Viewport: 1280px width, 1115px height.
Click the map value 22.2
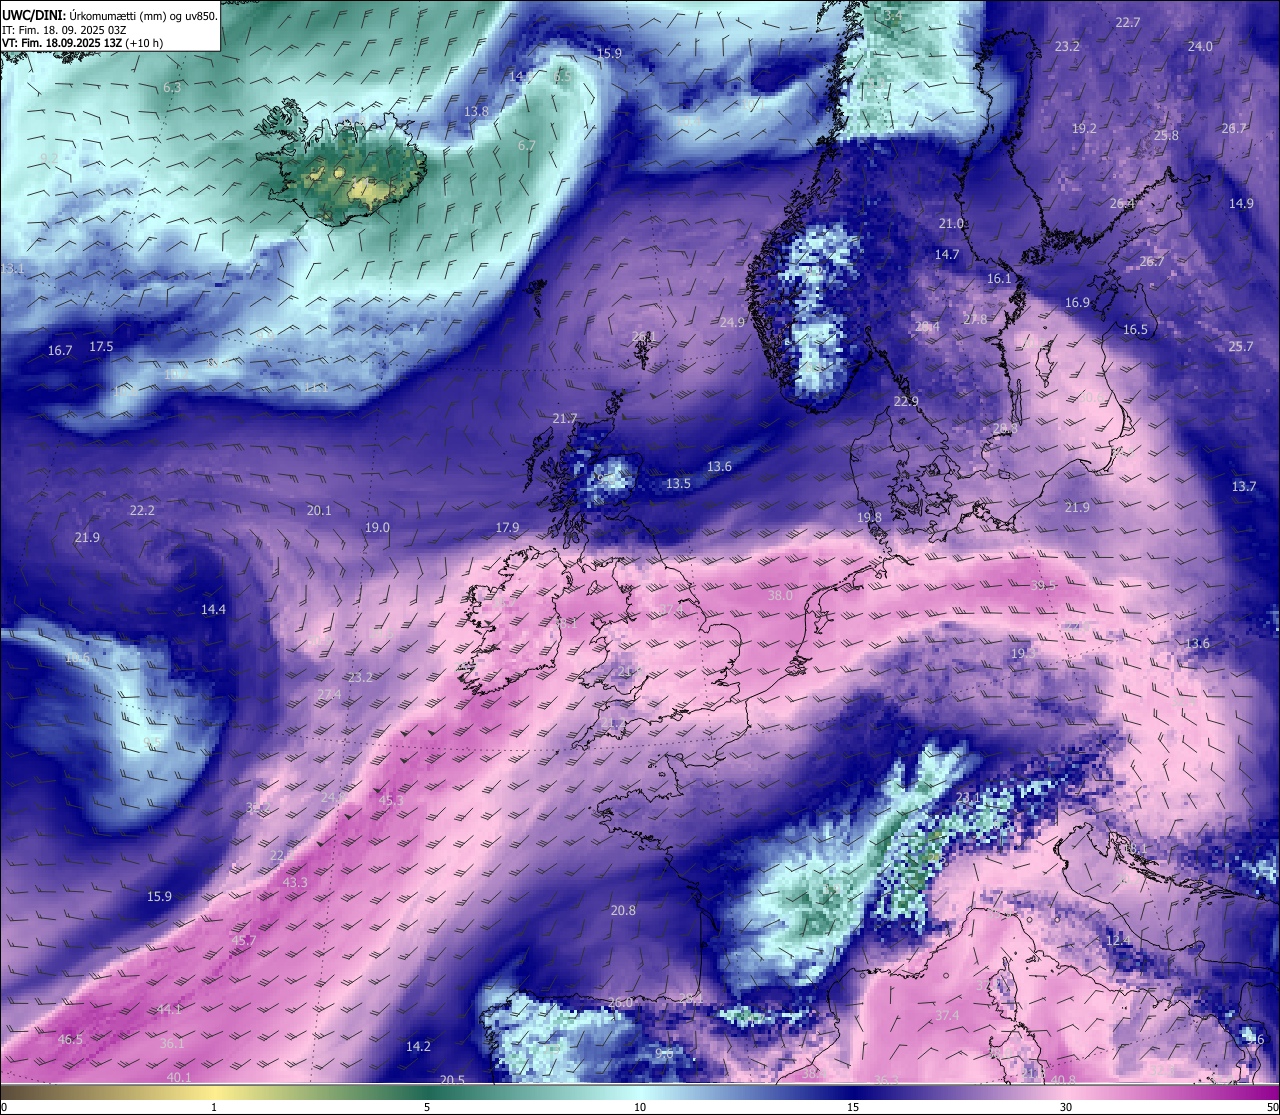pyautogui.click(x=142, y=510)
